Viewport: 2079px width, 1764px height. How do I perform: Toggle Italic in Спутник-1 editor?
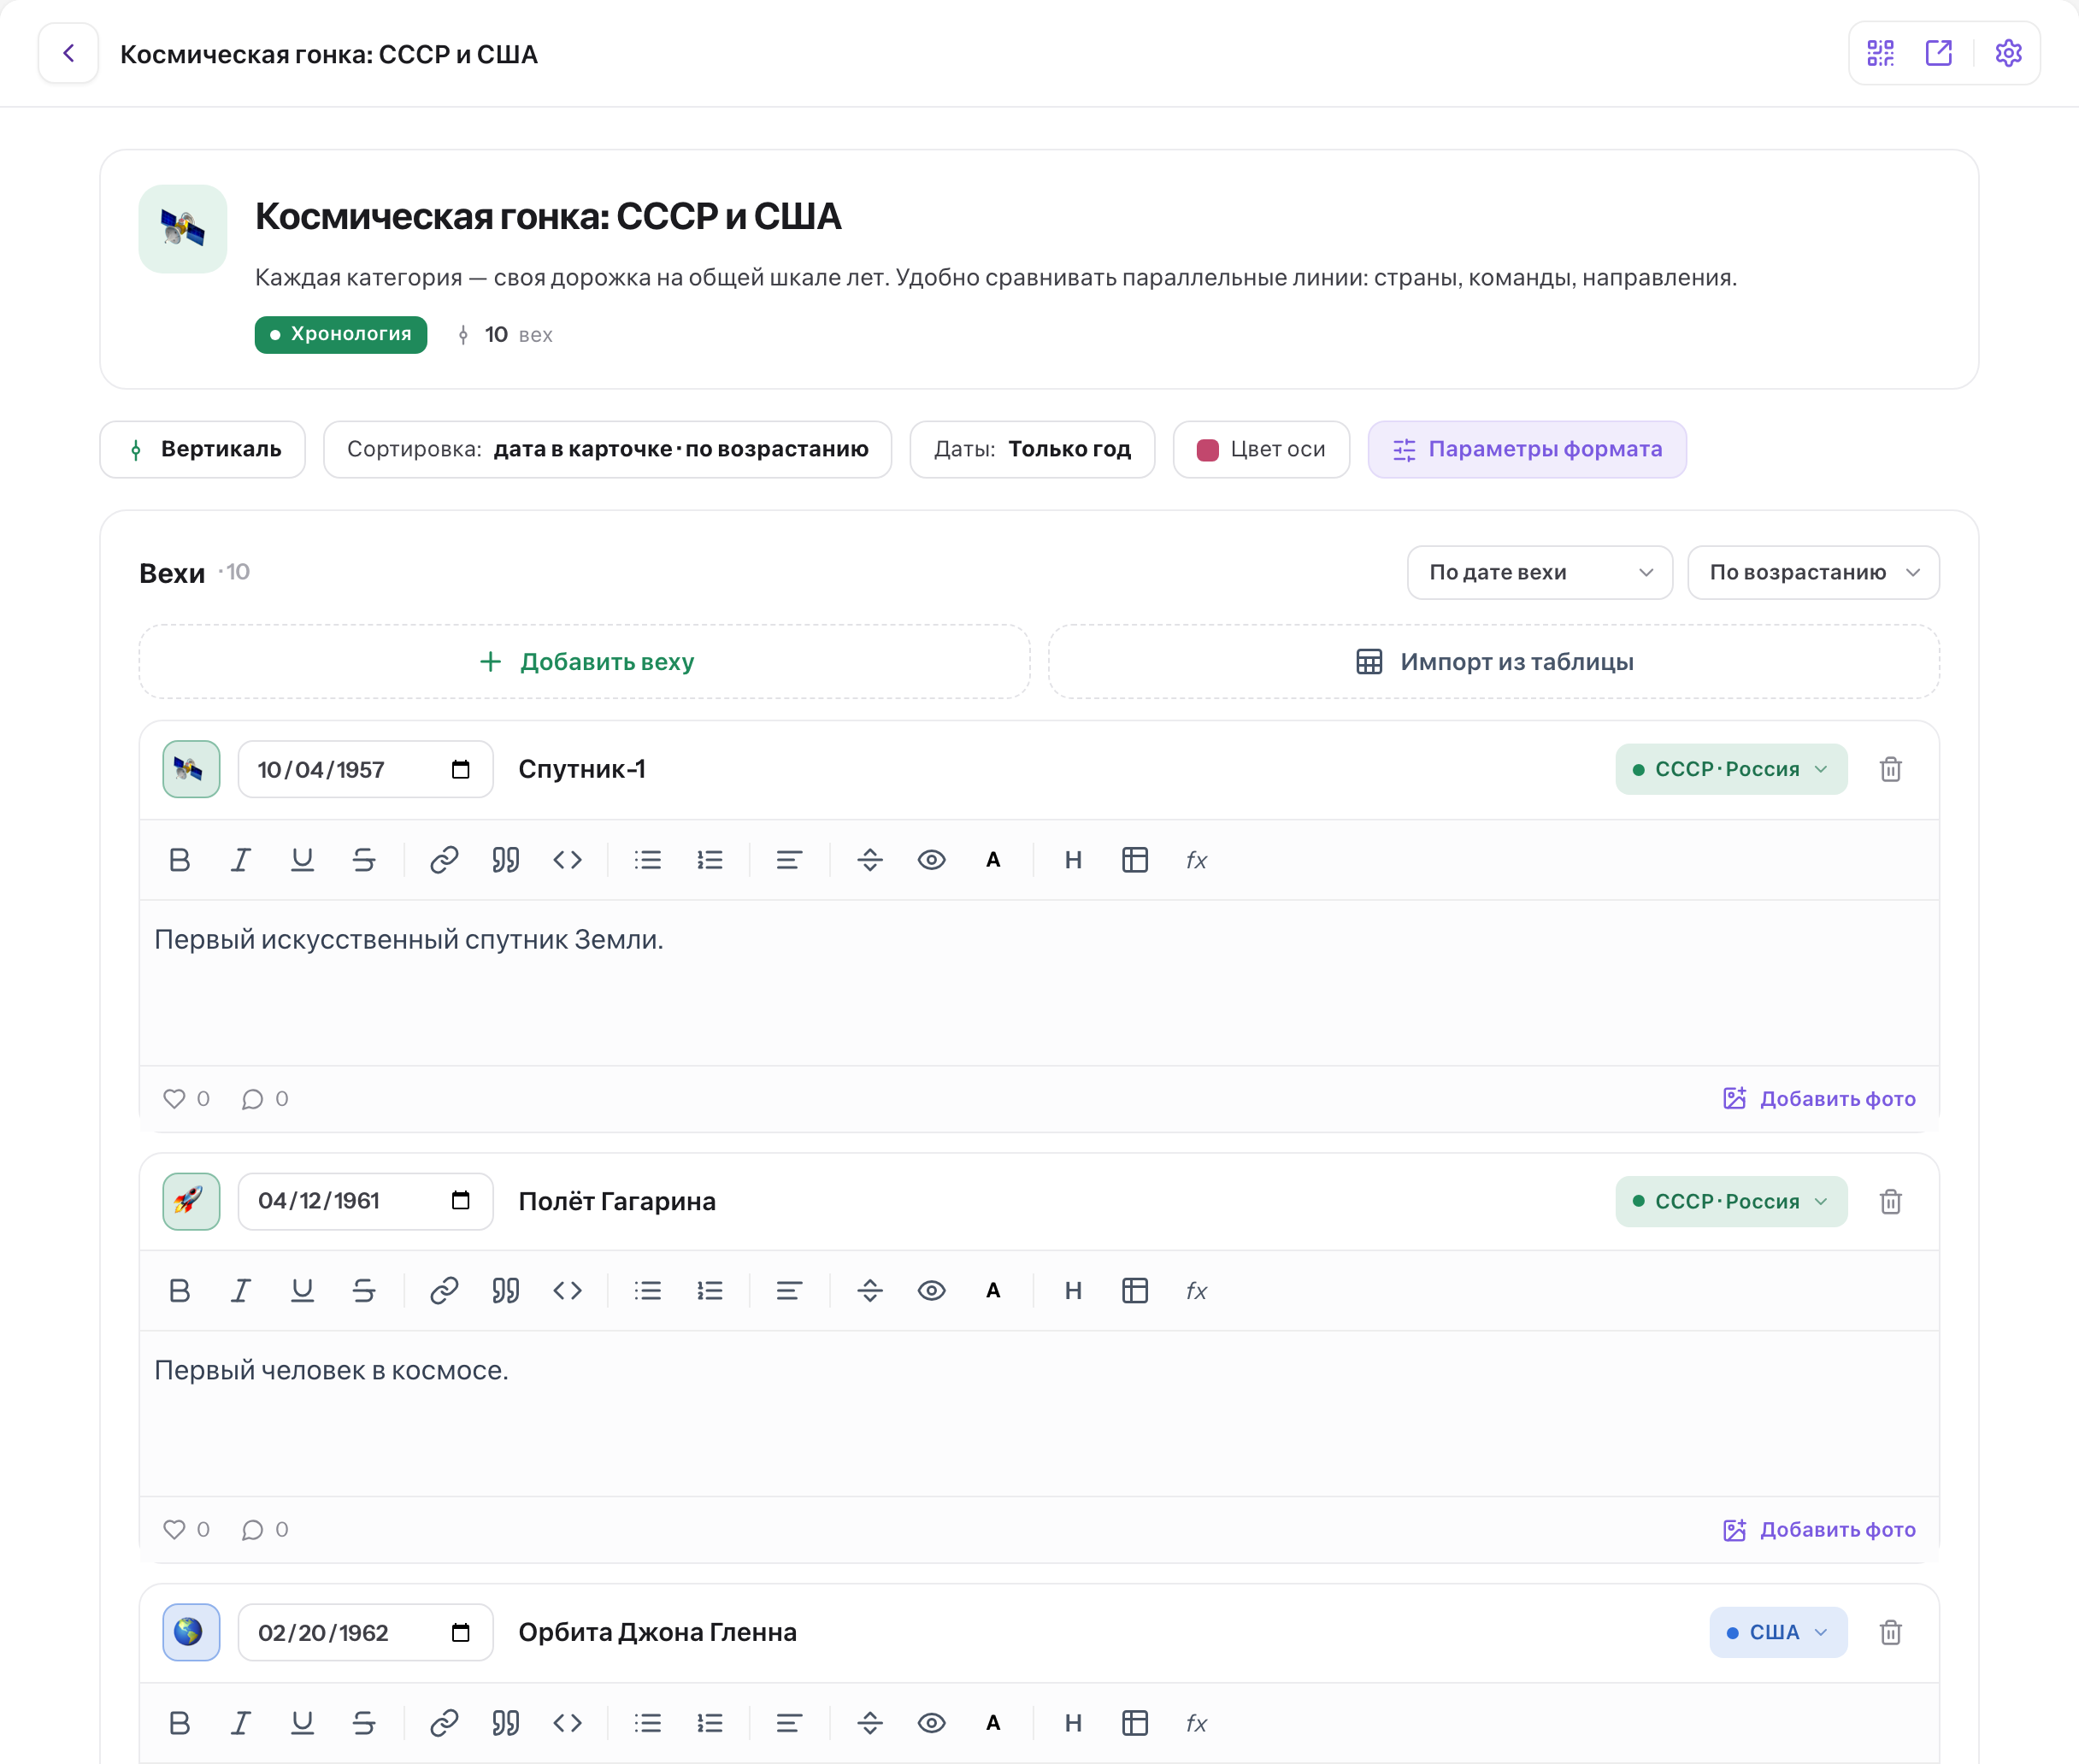(241, 860)
